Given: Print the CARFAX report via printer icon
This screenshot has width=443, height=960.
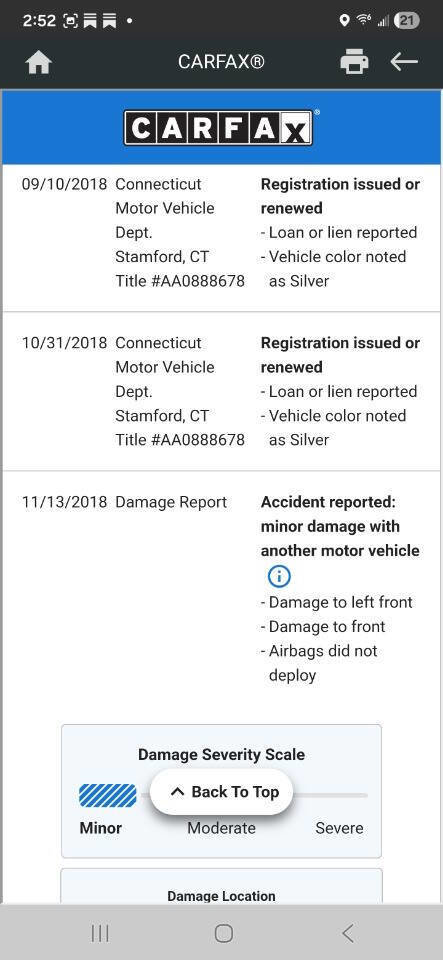Looking at the screenshot, I should click(x=354, y=62).
